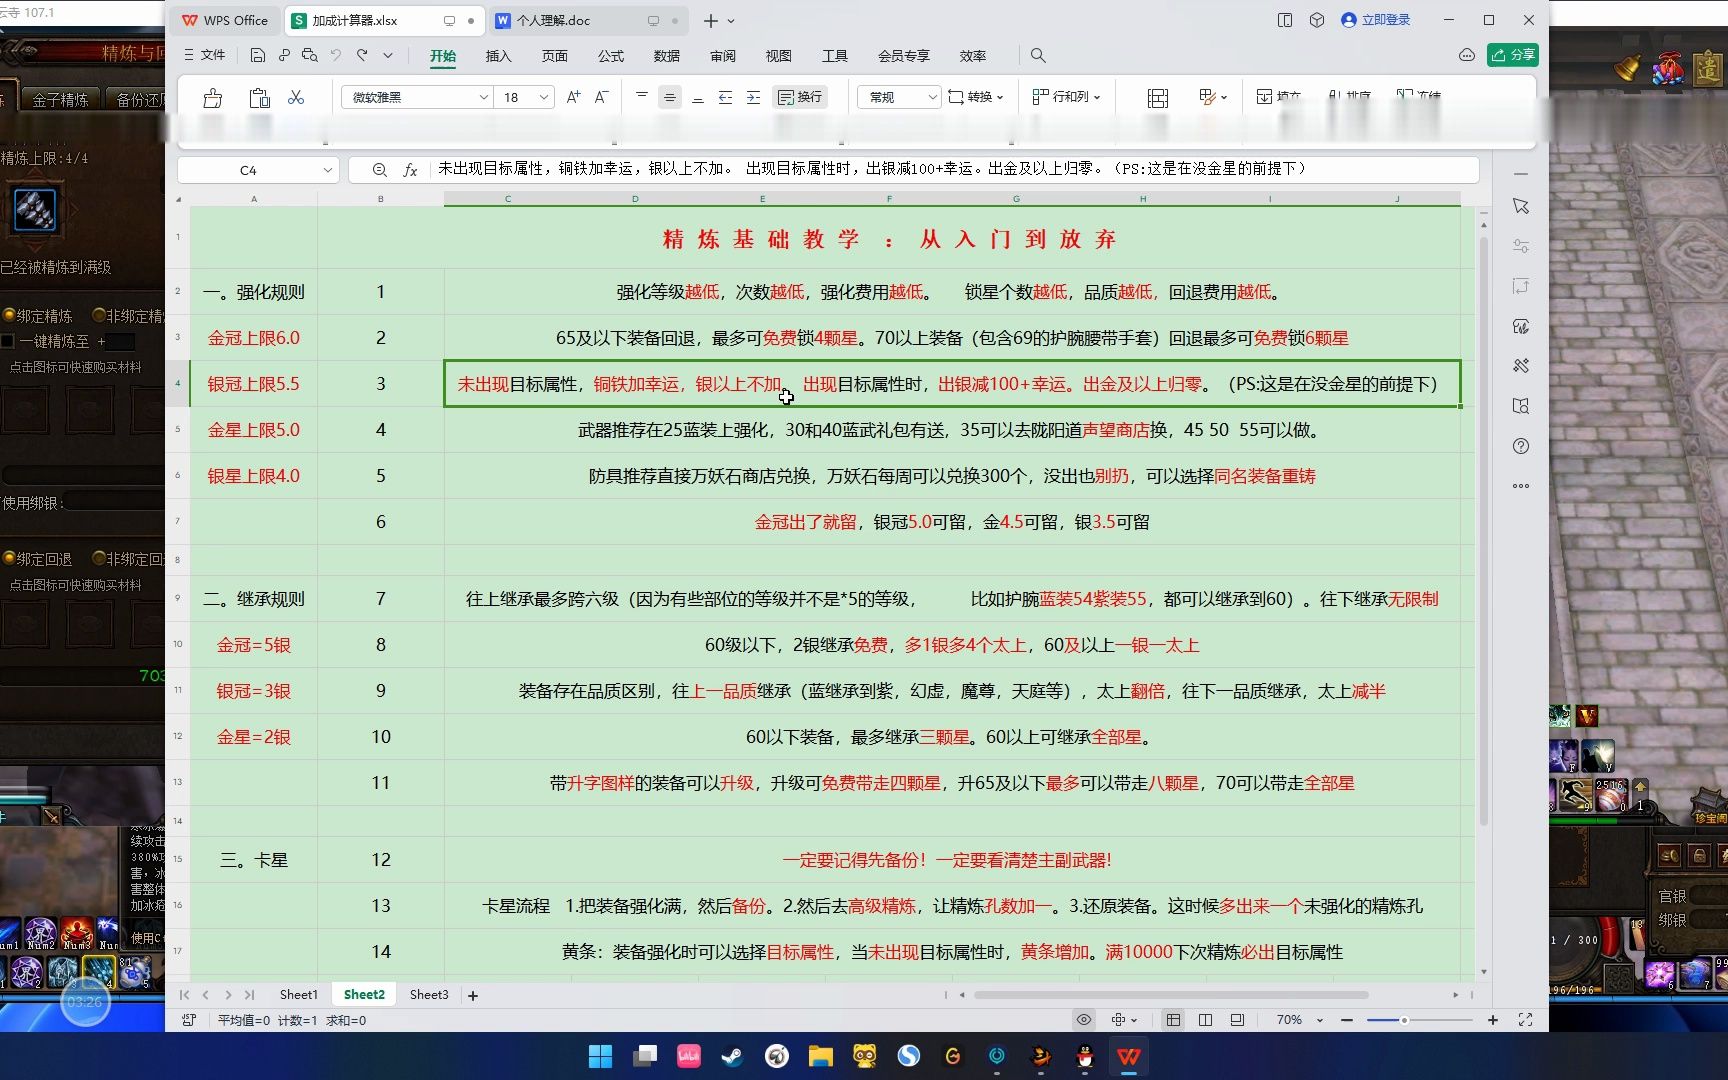Switch to Sheet3 tab
Screen dimensions: 1728x1080
pos(429,994)
